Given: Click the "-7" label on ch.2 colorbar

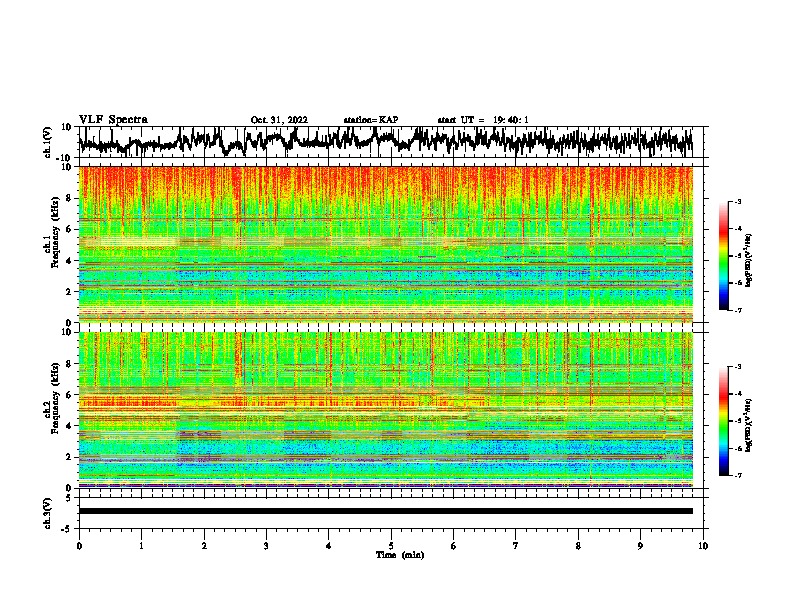Looking at the screenshot, I should (x=737, y=475).
